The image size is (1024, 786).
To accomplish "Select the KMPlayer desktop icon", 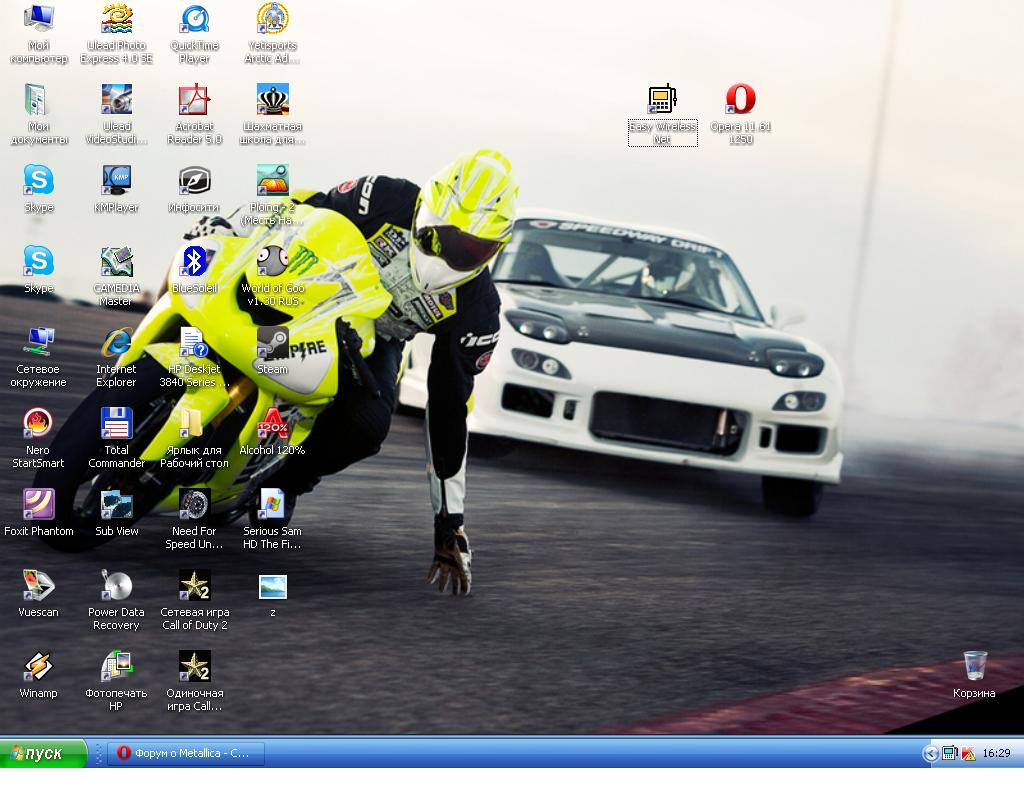I will point(117,181).
